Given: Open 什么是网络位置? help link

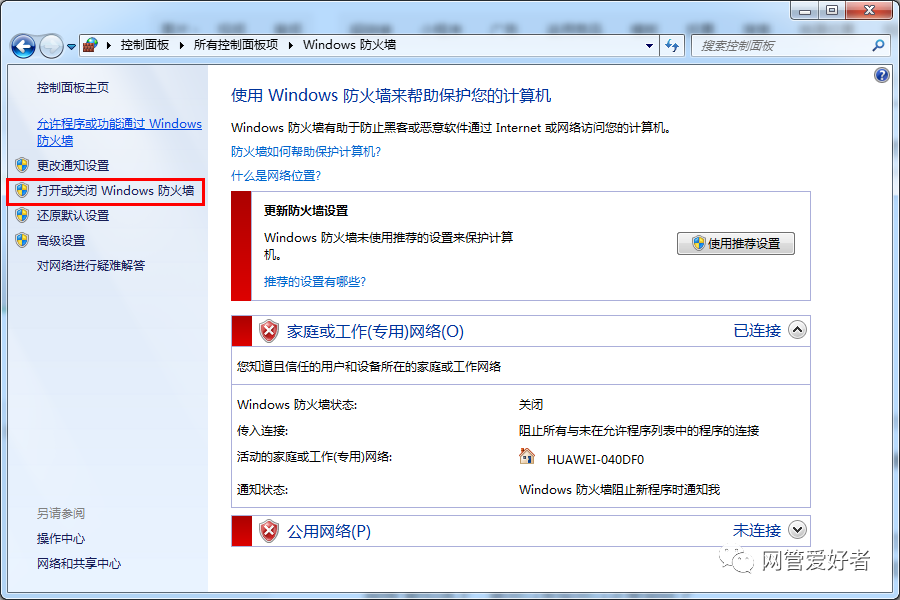Looking at the screenshot, I should point(276,176).
